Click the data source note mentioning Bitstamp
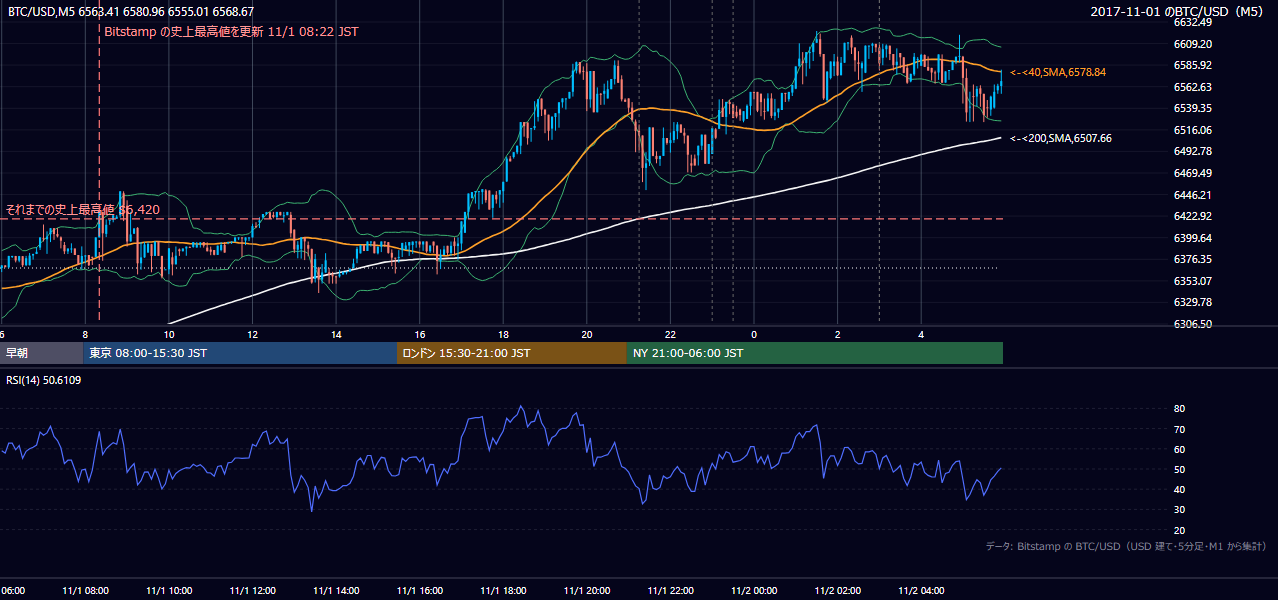1278x600 pixels. click(x=1126, y=547)
